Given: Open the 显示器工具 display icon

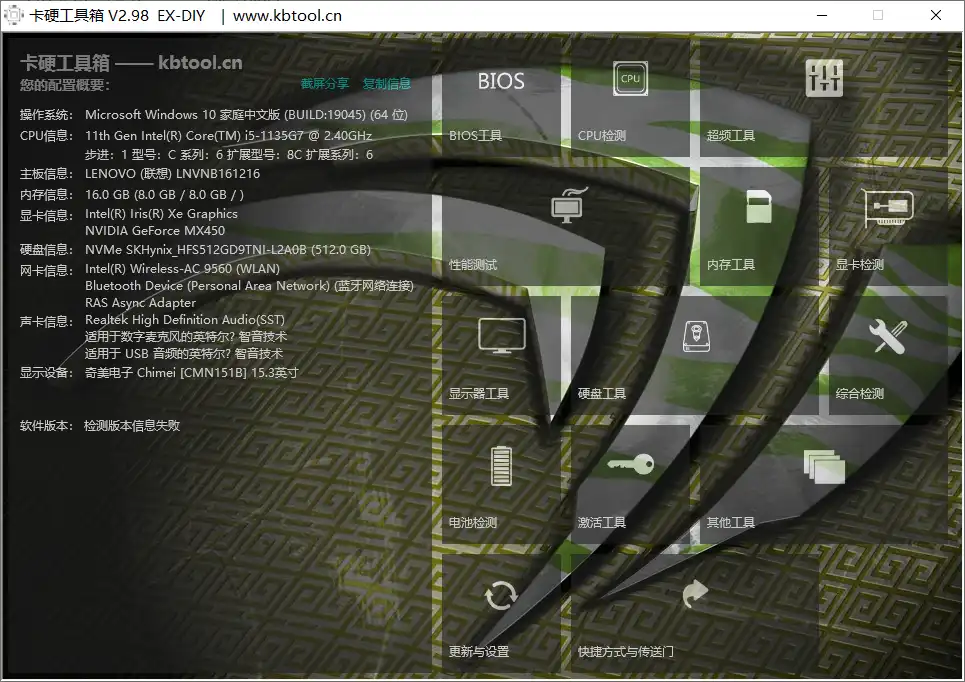Looking at the screenshot, I should [502, 335].
